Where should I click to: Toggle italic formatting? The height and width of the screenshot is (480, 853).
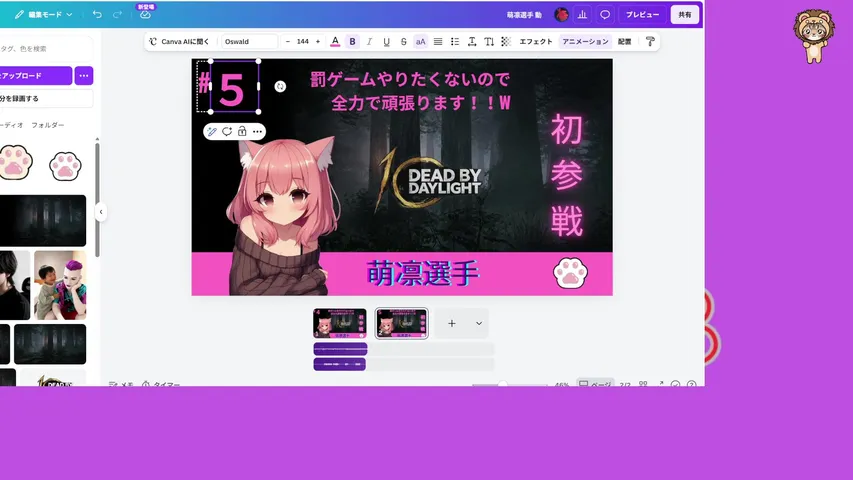point(369,41)
